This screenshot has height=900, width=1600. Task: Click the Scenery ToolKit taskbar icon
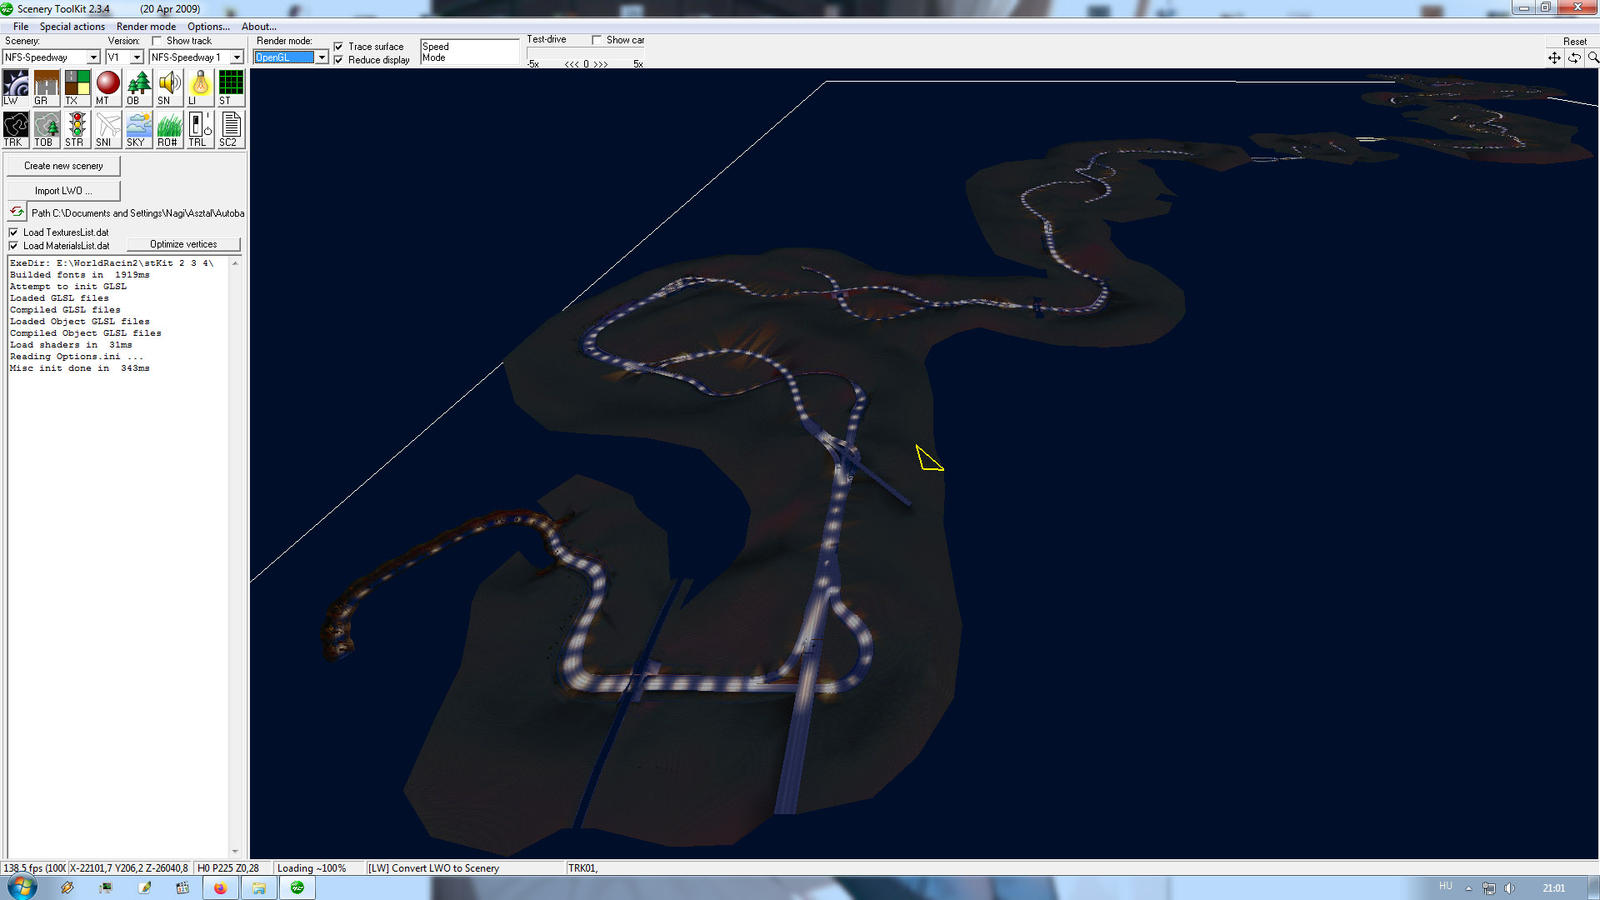(297, 887)
